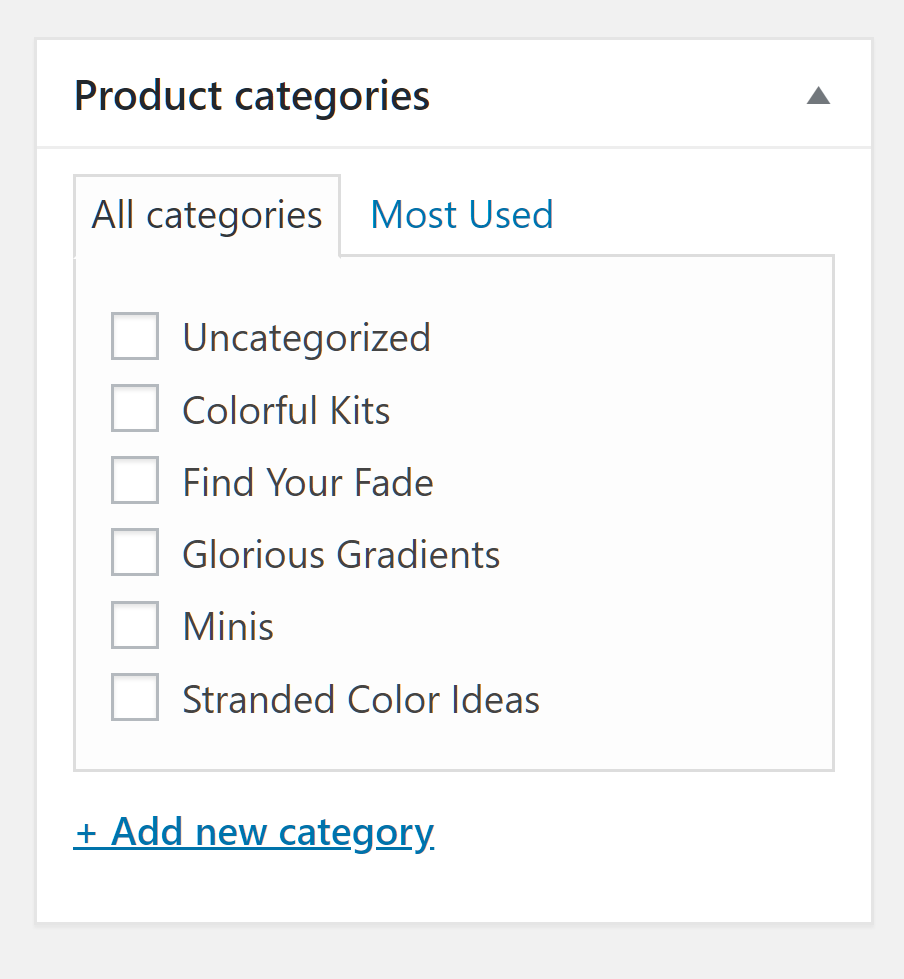Check the Stranded Color Ideas checkbox
The width and height of the screenshot is (904, 979).
pyautogui.click(x=135, y=698)
